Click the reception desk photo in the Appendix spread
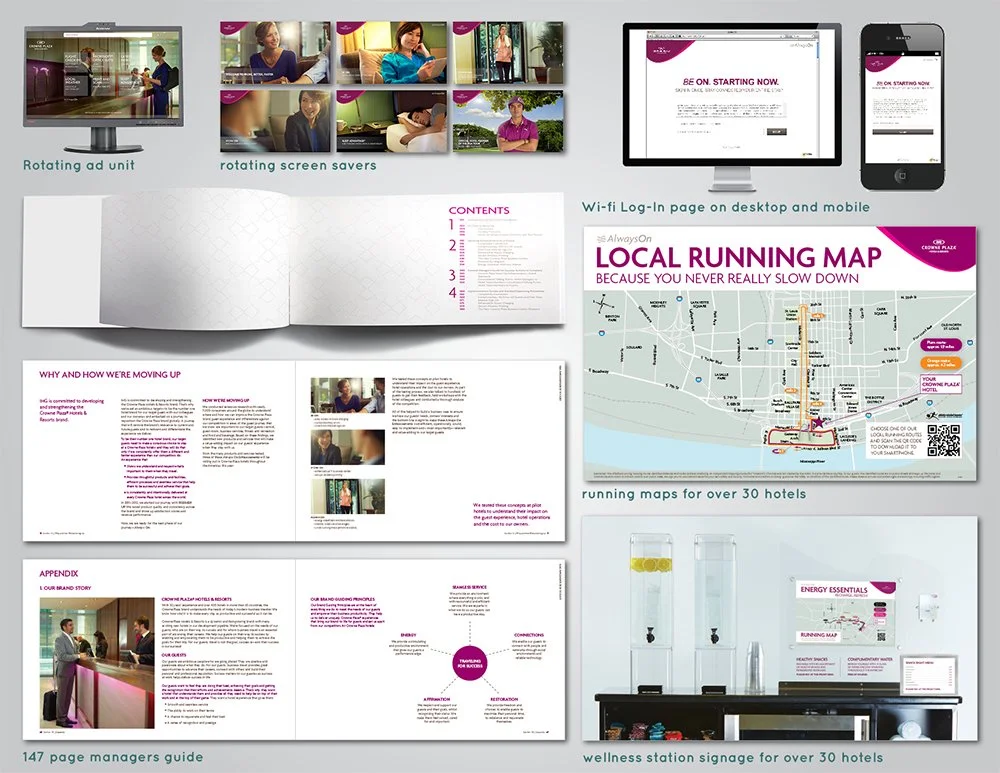 coord(97,663)
